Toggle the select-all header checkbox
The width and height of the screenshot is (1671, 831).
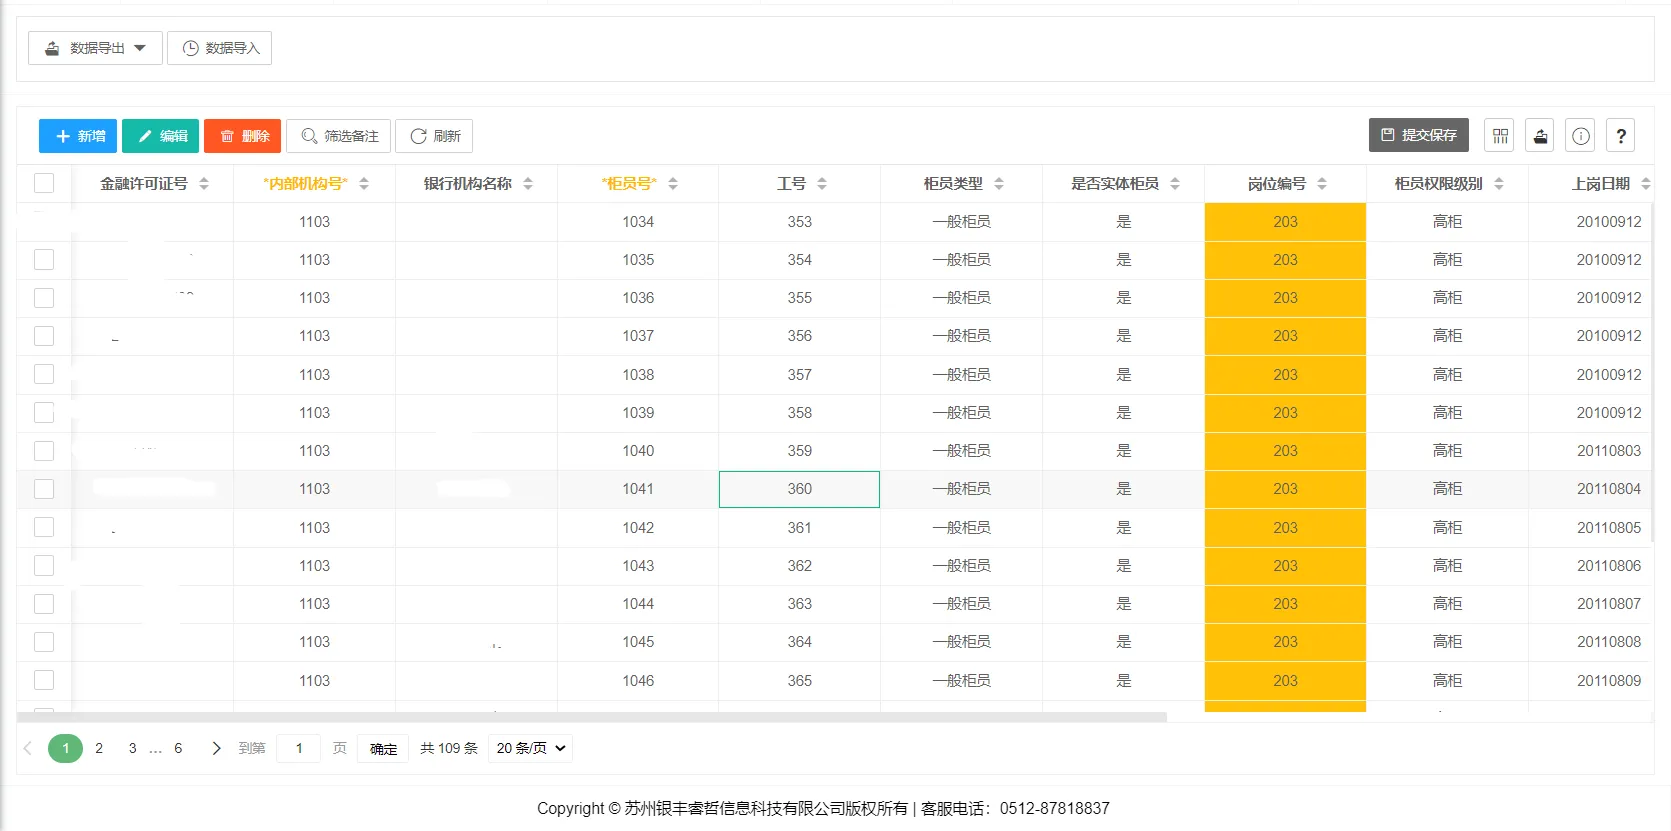(44, 183)
